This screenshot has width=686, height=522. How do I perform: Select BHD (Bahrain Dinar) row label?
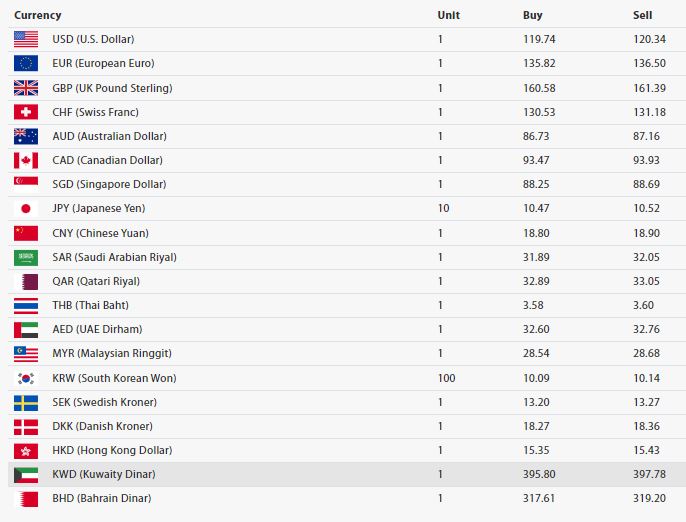click(102, 498)
